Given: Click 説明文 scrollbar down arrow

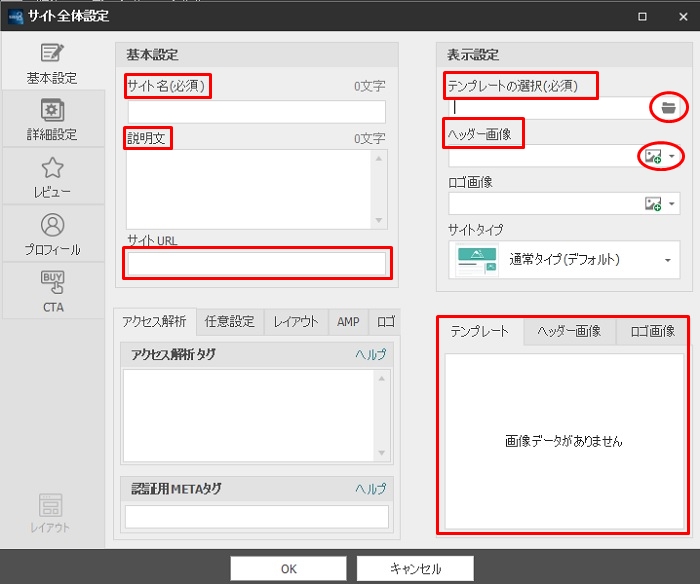Looking at the screenshot, I should 379,220.
